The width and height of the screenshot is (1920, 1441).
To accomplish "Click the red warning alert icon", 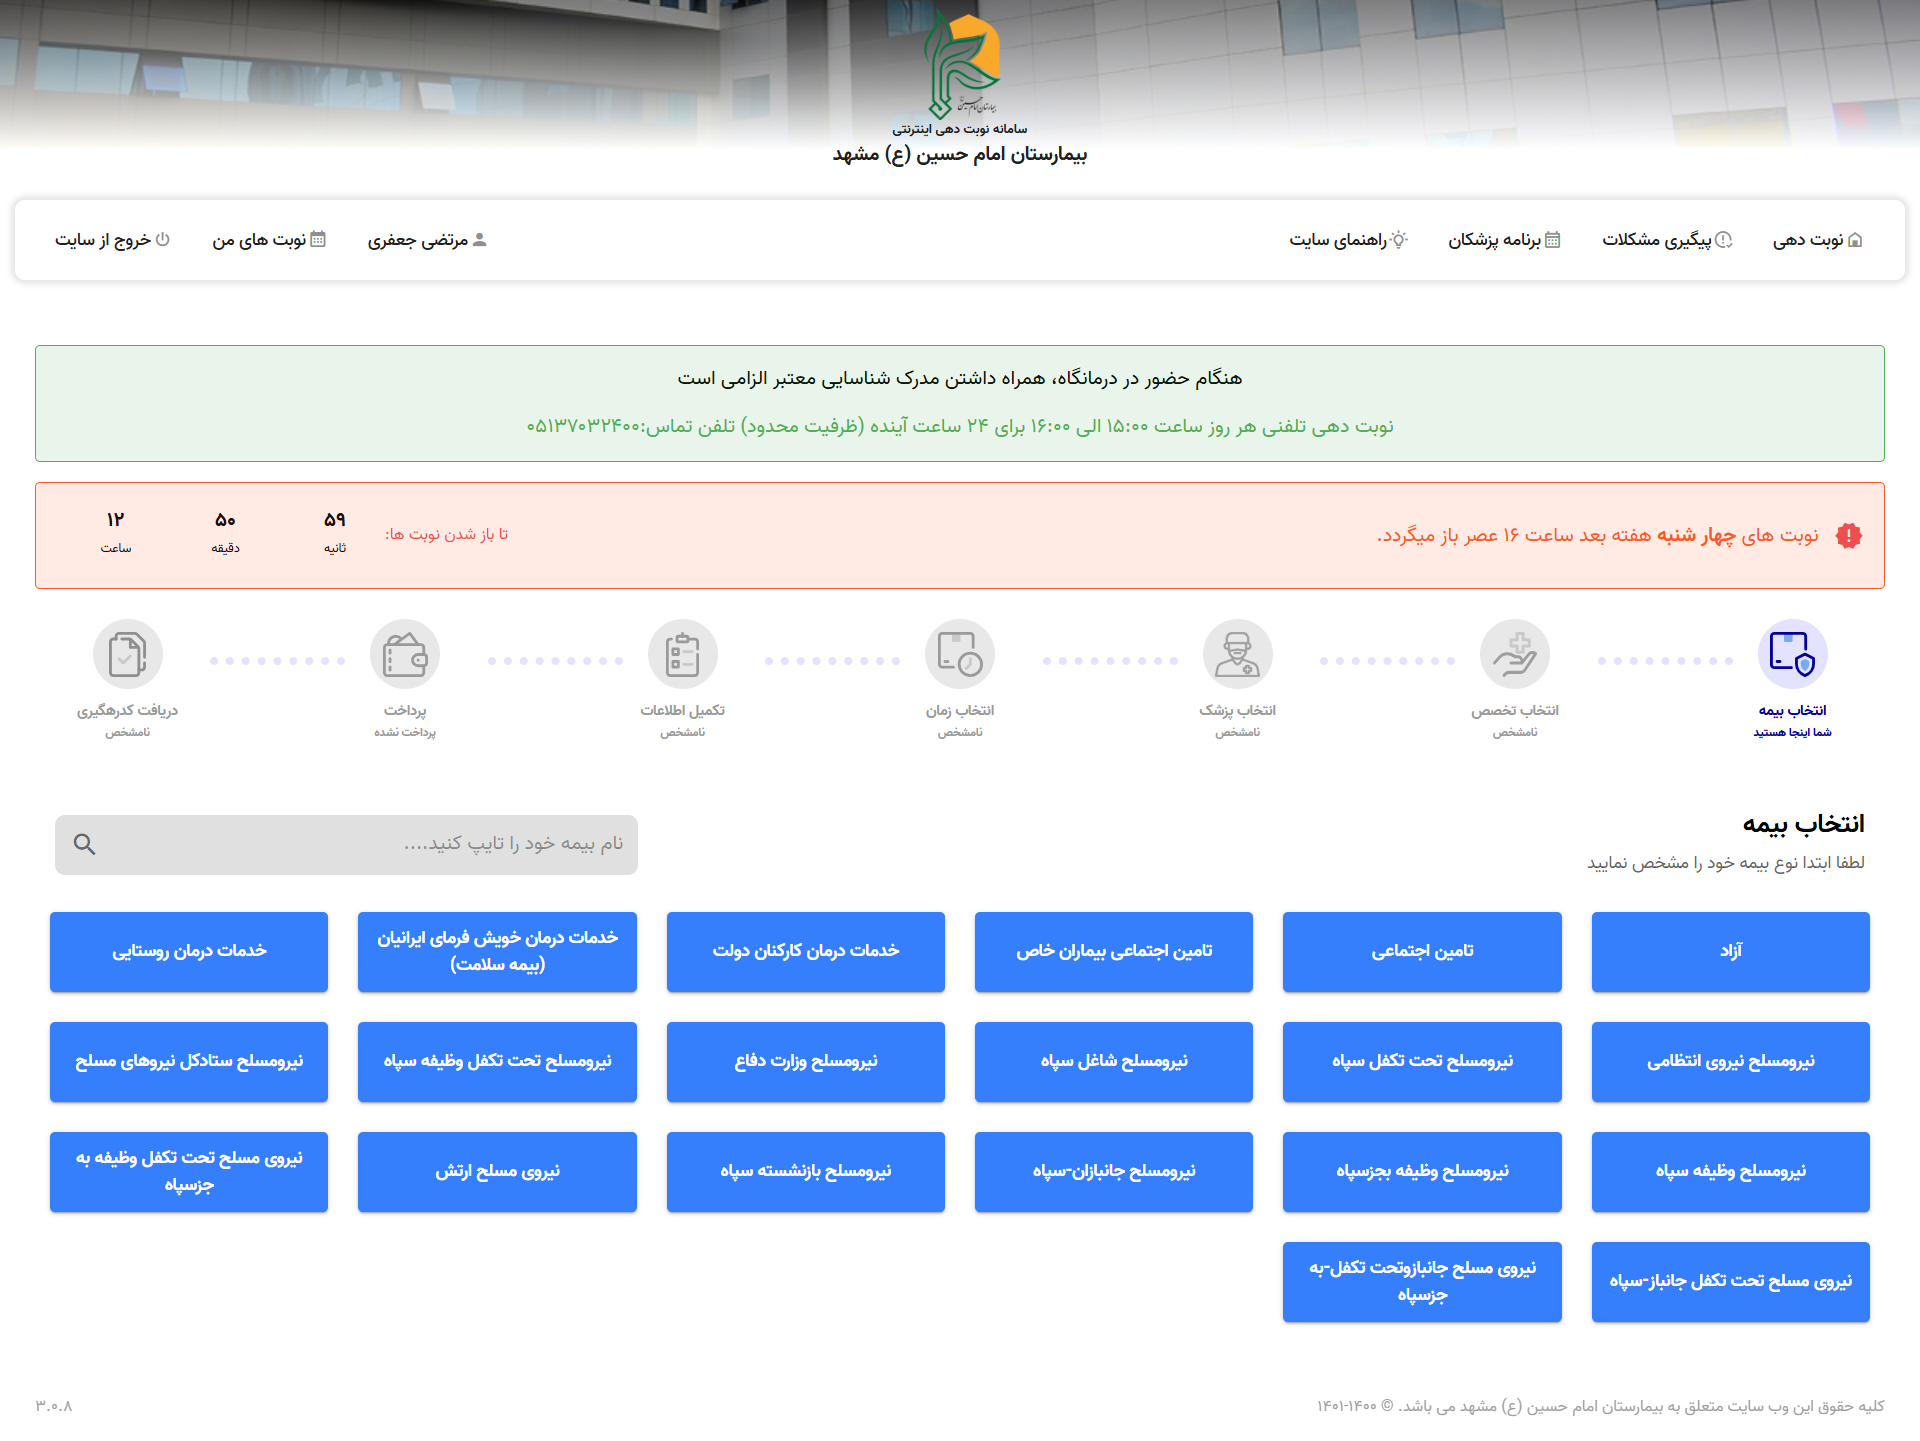I will pos(1848,536).
